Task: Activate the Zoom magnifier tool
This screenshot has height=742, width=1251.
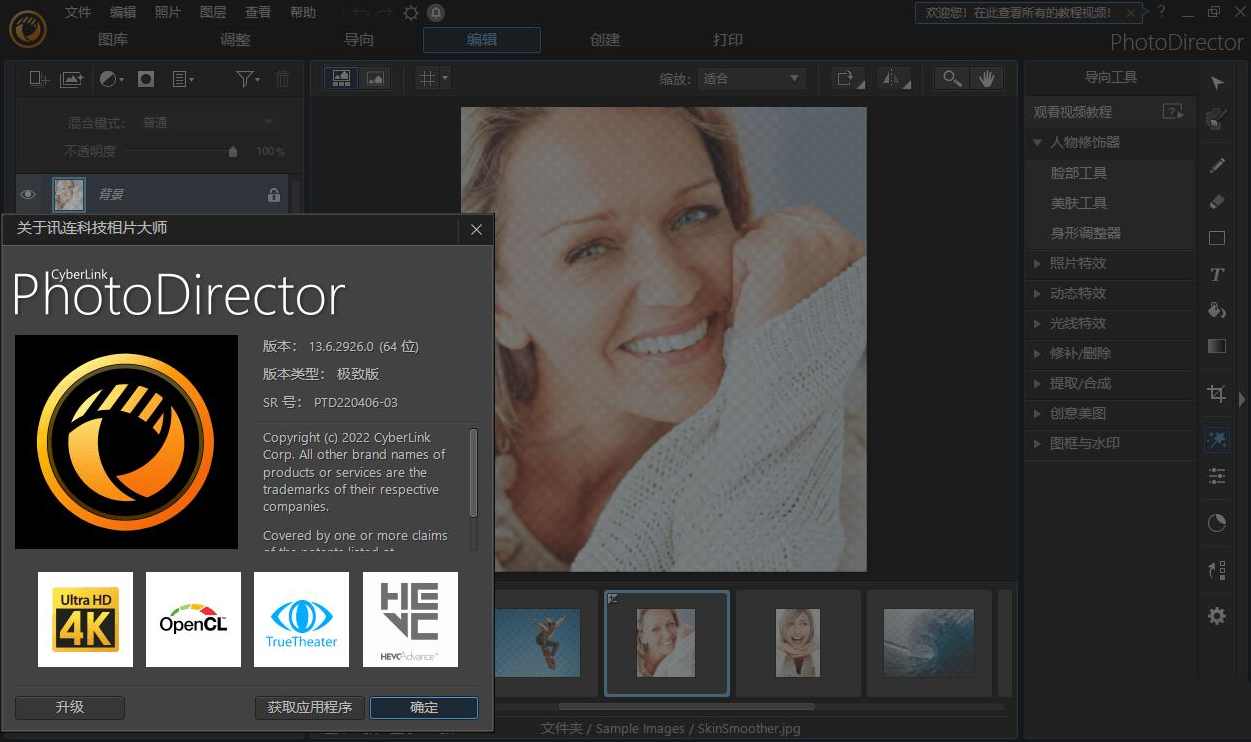Action: point(952,79)
